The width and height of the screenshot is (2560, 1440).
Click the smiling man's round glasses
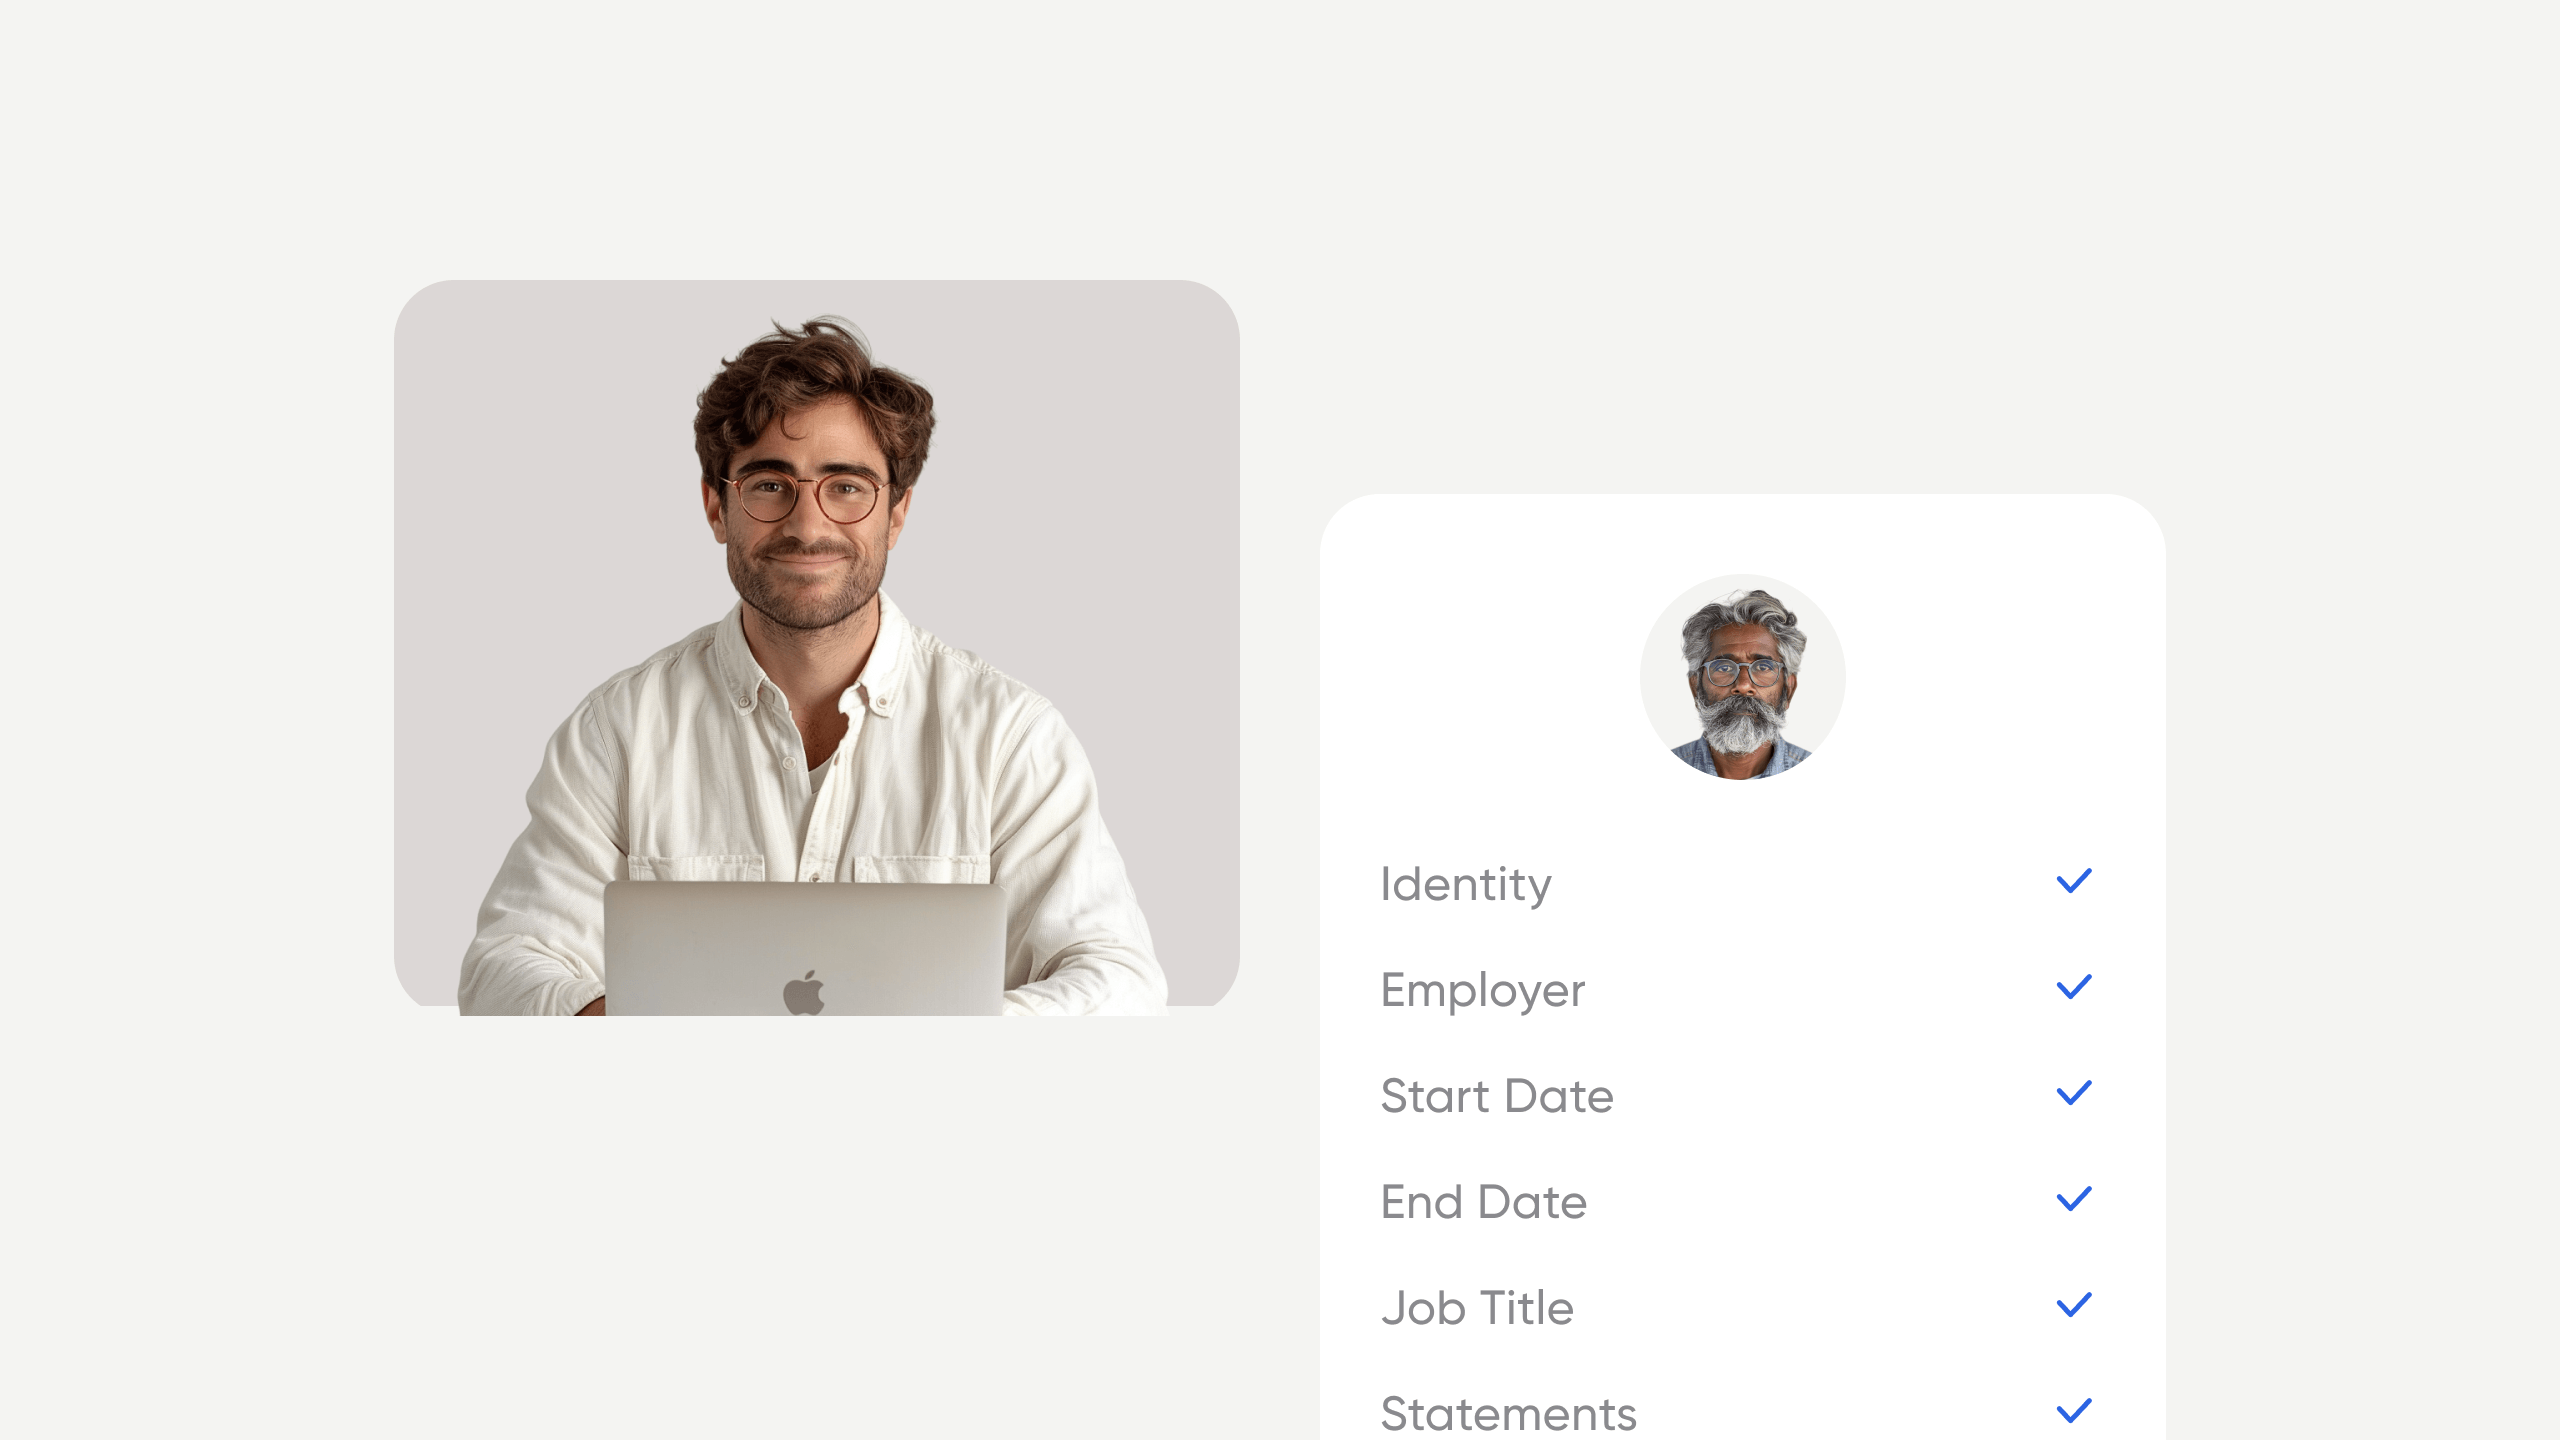click(805, 497)
